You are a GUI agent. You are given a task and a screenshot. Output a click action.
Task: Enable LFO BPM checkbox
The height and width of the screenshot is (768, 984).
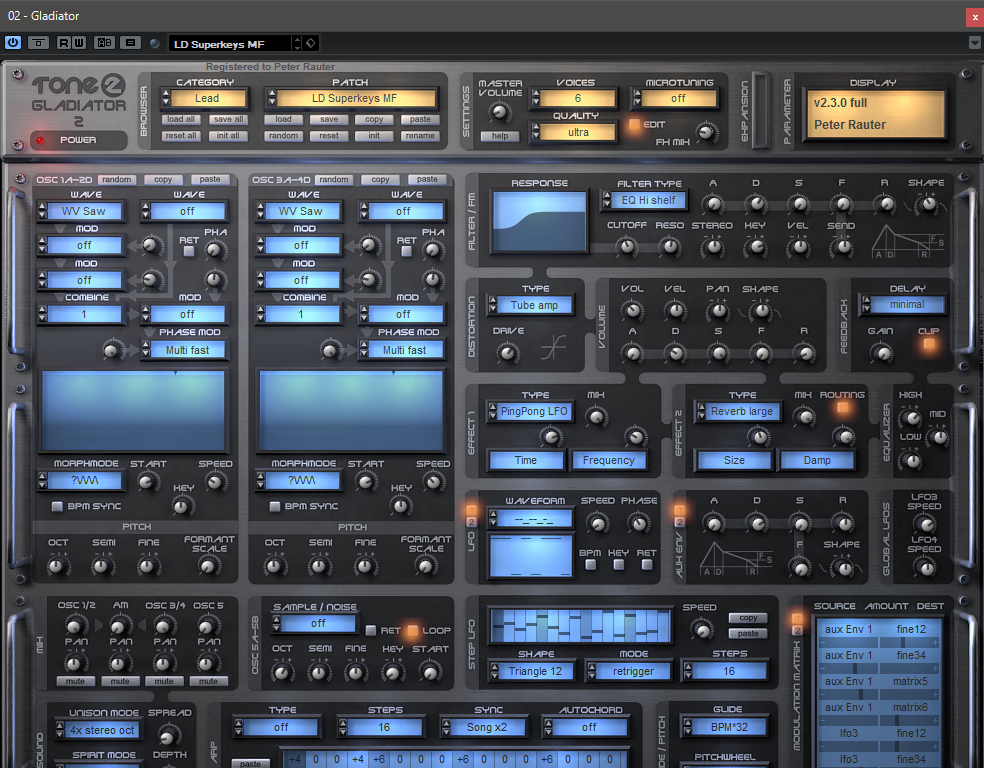click(x=590, y=564)
